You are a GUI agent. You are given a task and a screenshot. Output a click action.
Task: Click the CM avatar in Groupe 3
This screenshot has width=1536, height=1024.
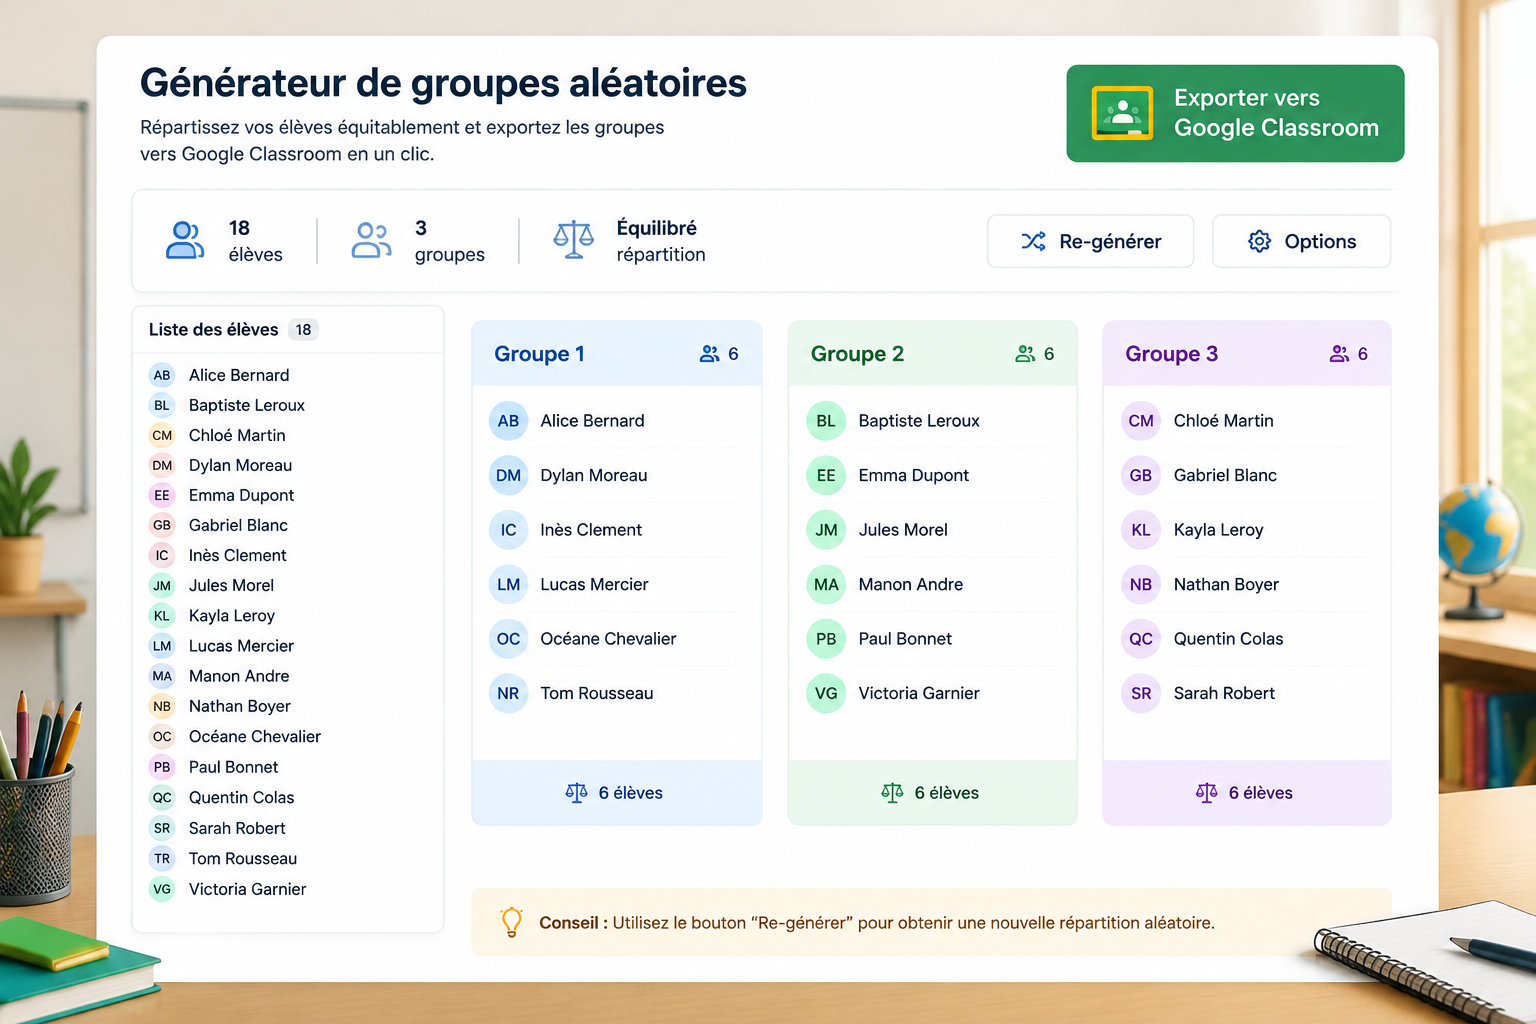(x=1141, y=421)
